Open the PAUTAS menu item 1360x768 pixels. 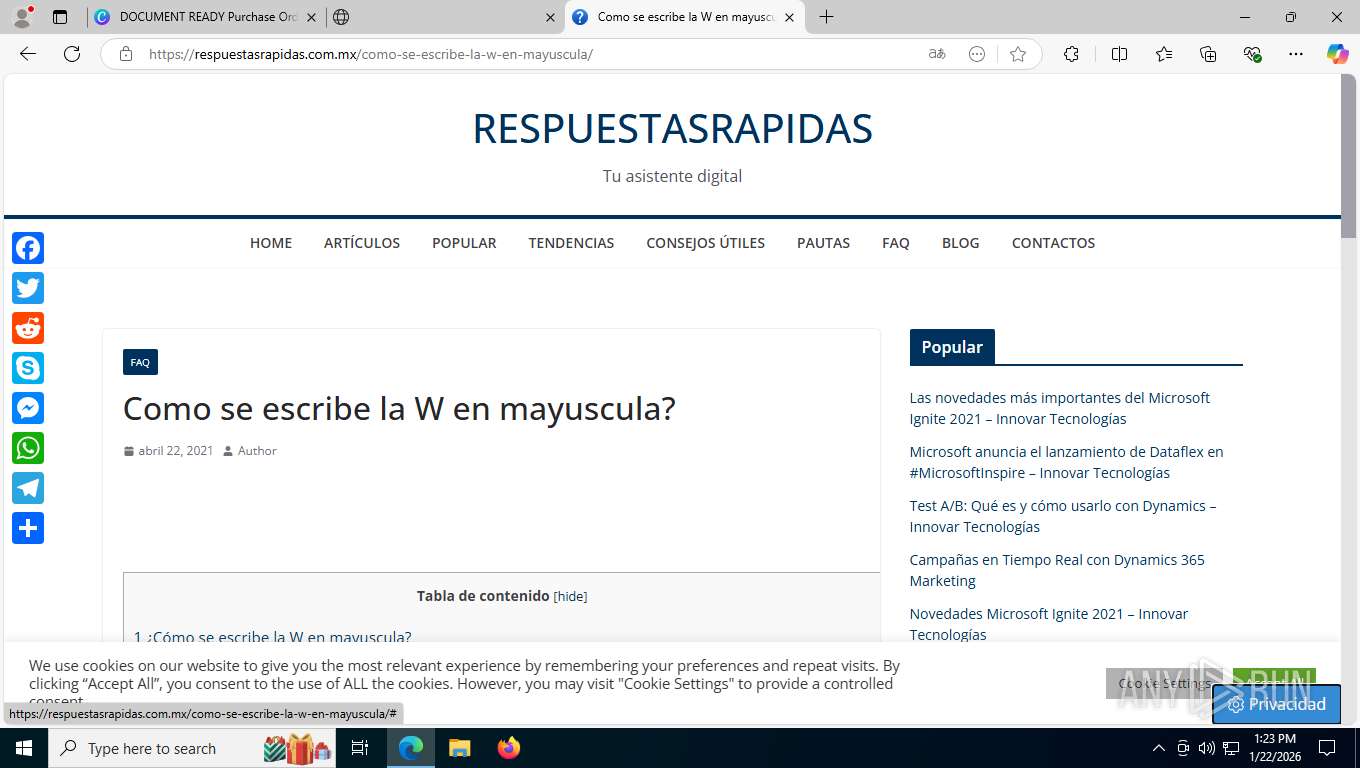(823, 243)
